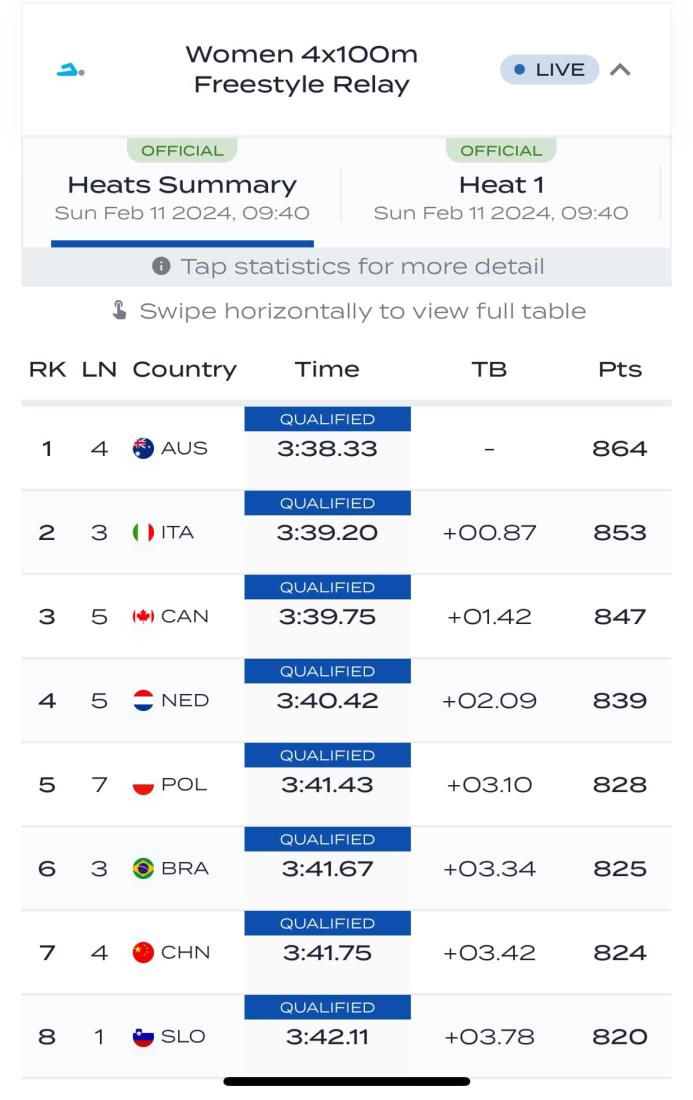This screenshot has width=693, height=1100.
Task: Click the LIVE status badge
Action: [549, 70]
